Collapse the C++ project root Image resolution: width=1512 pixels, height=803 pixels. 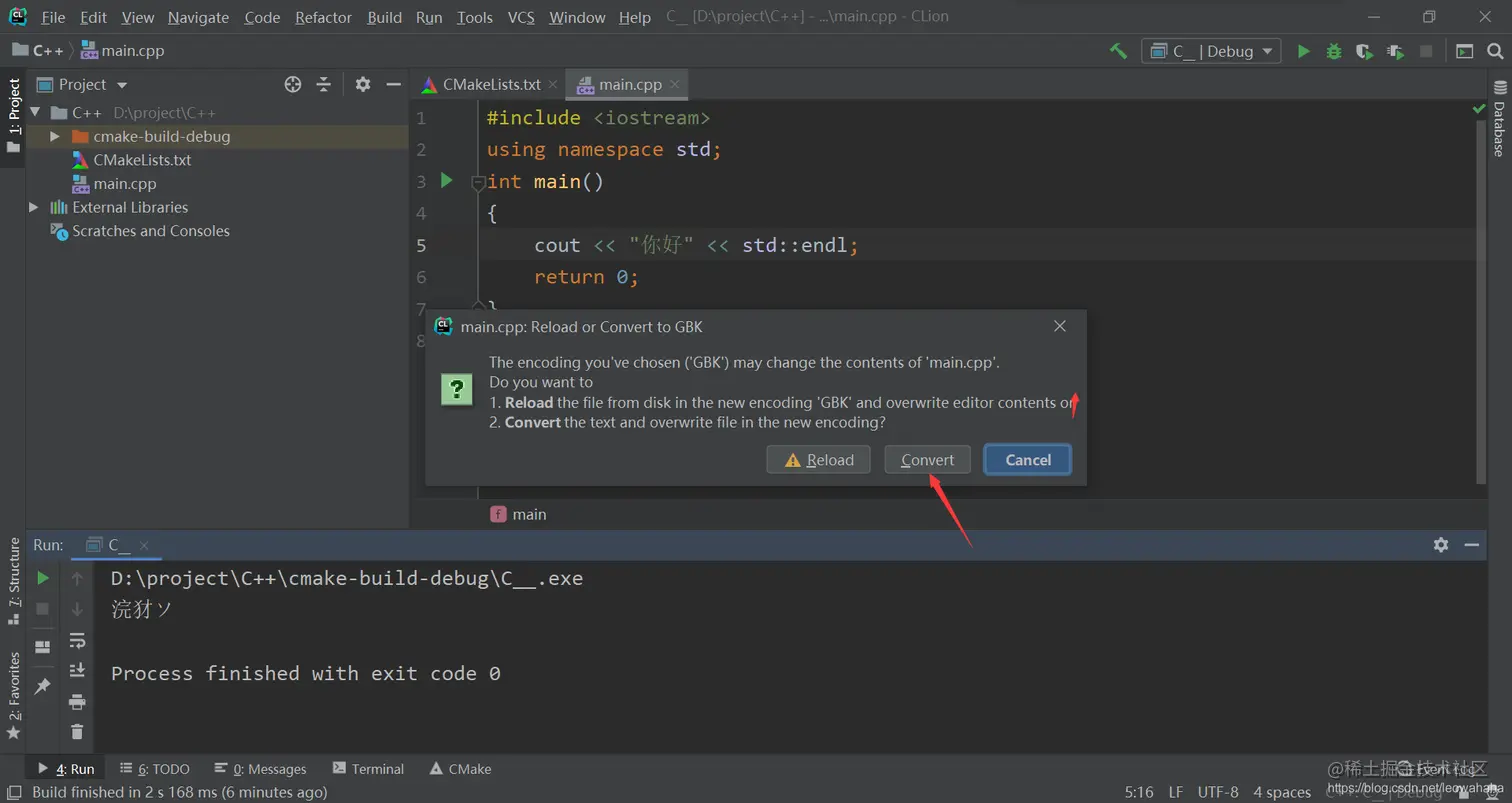pyautogui.click(x=35, y=113)
